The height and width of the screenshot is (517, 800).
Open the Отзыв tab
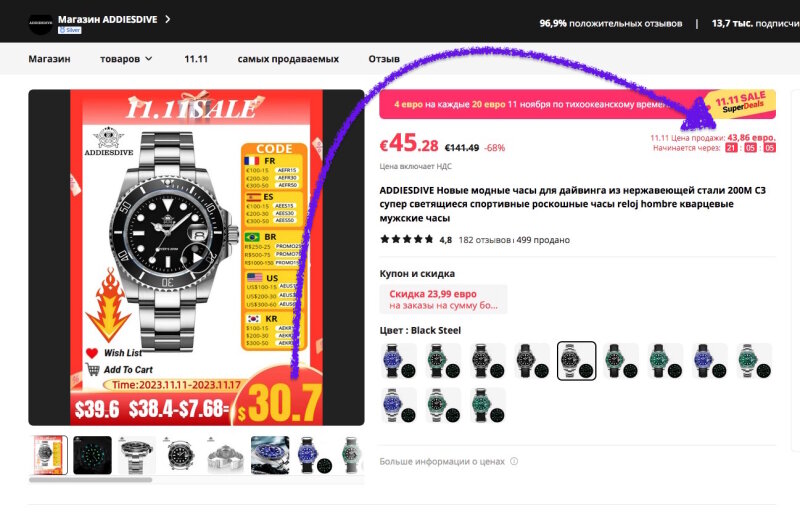point(384,59)
